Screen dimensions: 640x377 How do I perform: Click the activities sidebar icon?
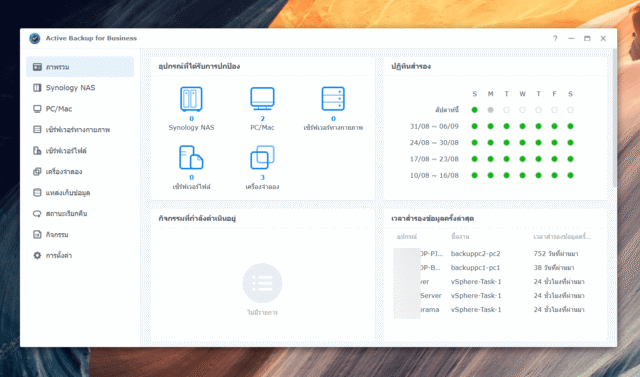point(37,235)
